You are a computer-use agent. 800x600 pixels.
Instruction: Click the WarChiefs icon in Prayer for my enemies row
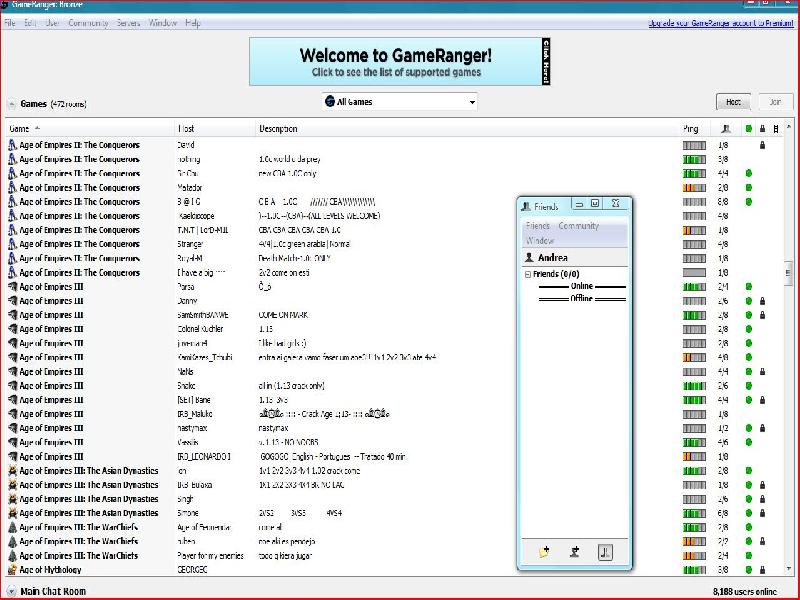(12, 556)
